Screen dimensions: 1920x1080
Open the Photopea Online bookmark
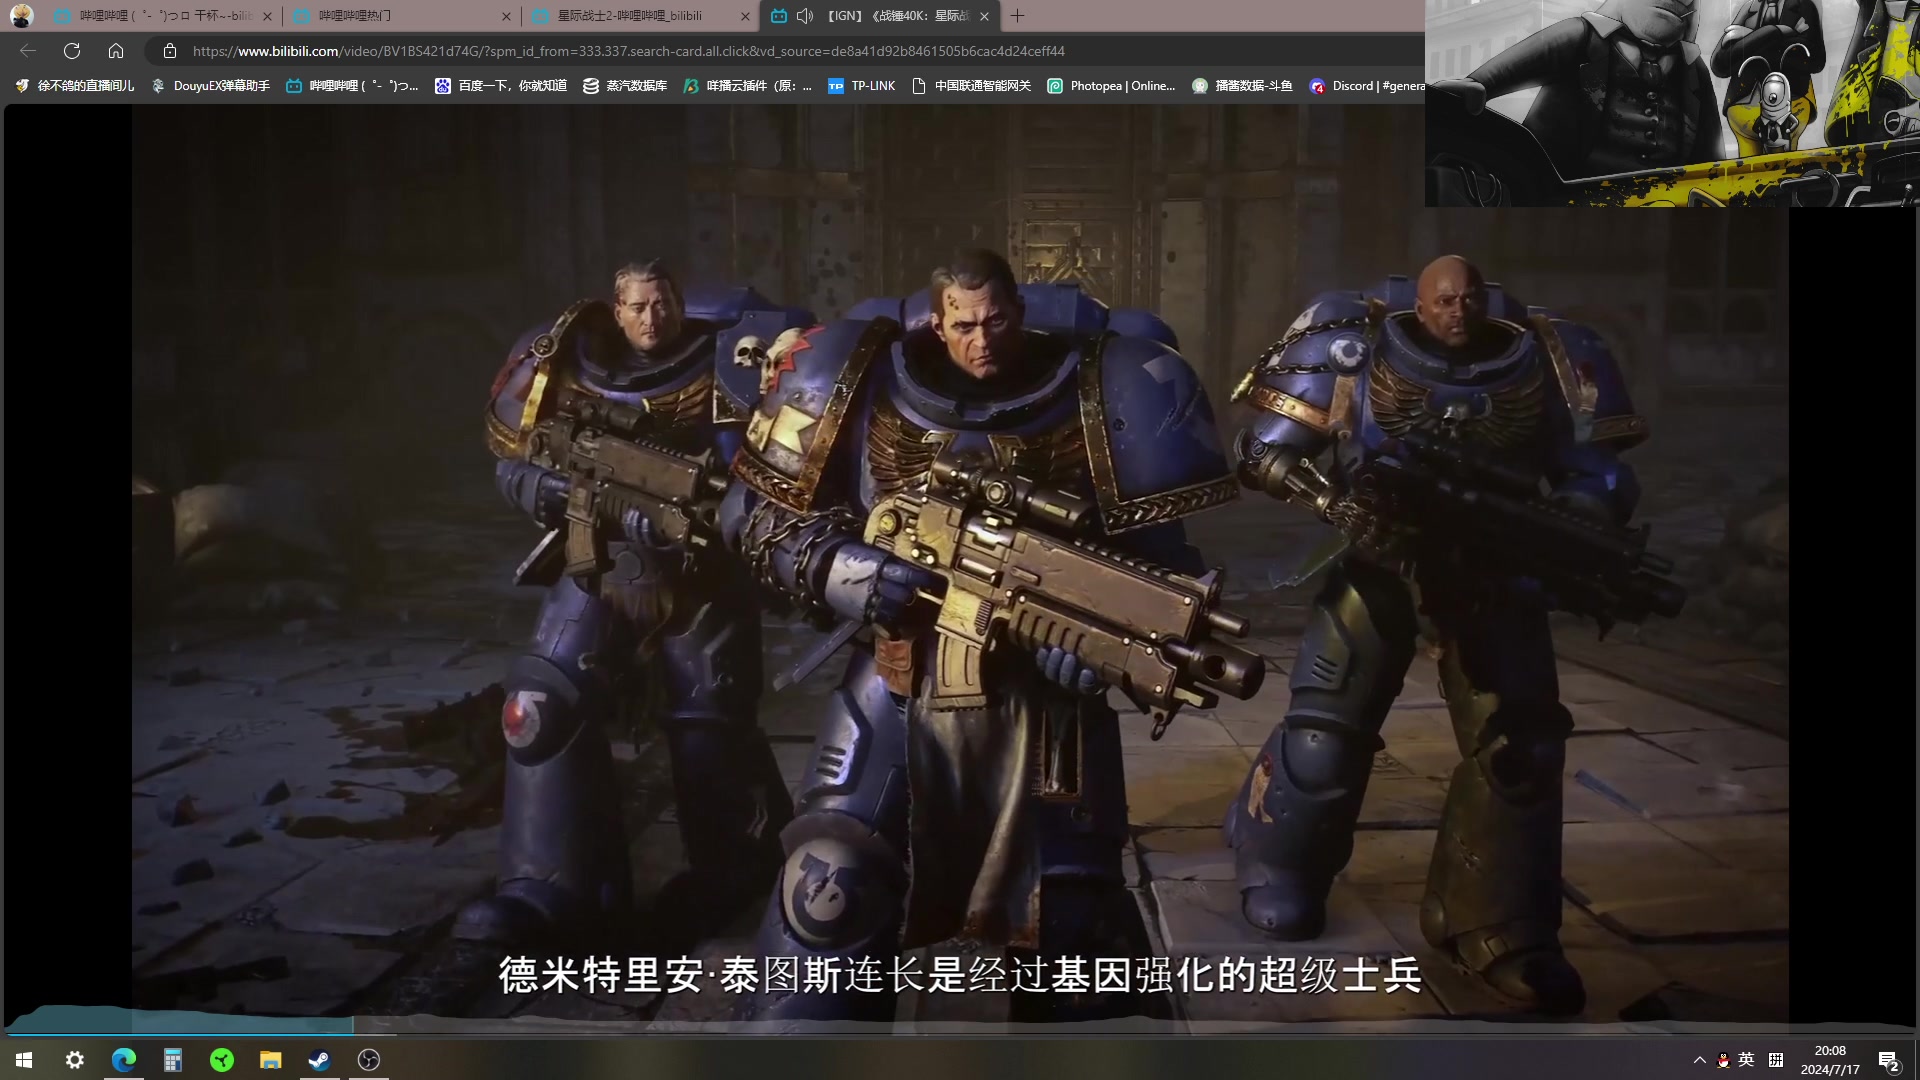point(1111,86)
